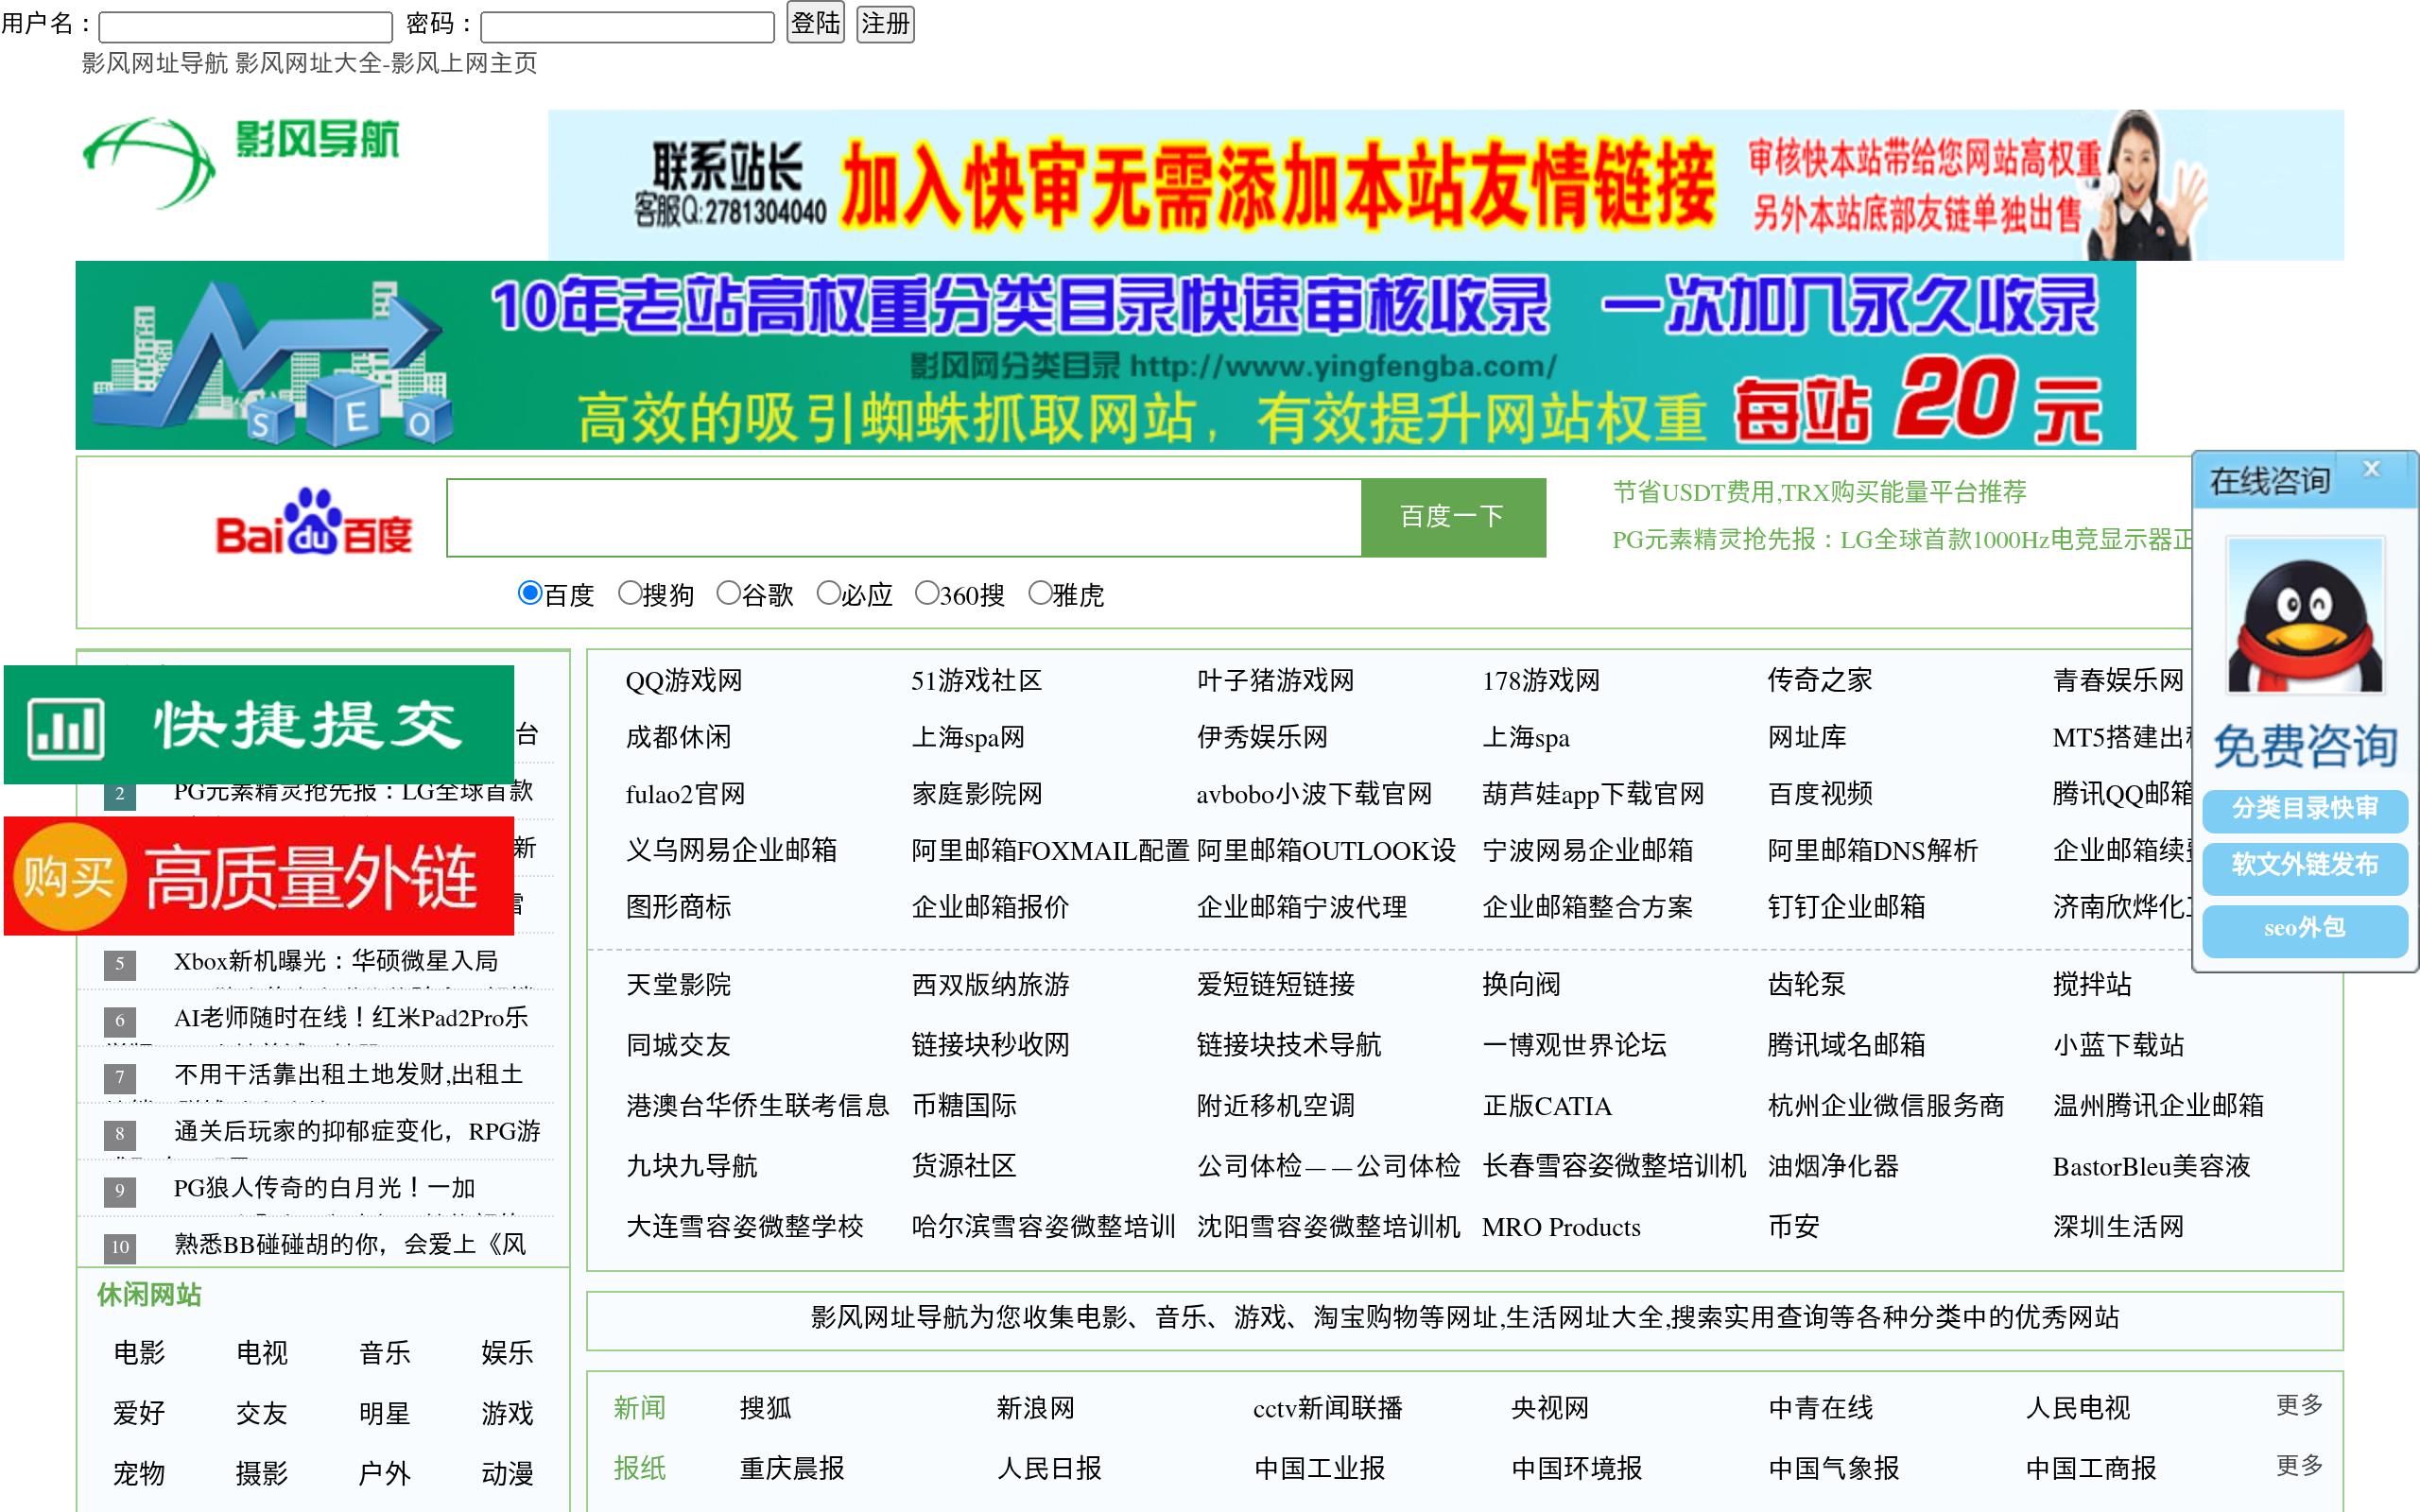2420x1512 pixels.
Task: Open 叶子猪游戏网 link
Action: click(1275, 681)
